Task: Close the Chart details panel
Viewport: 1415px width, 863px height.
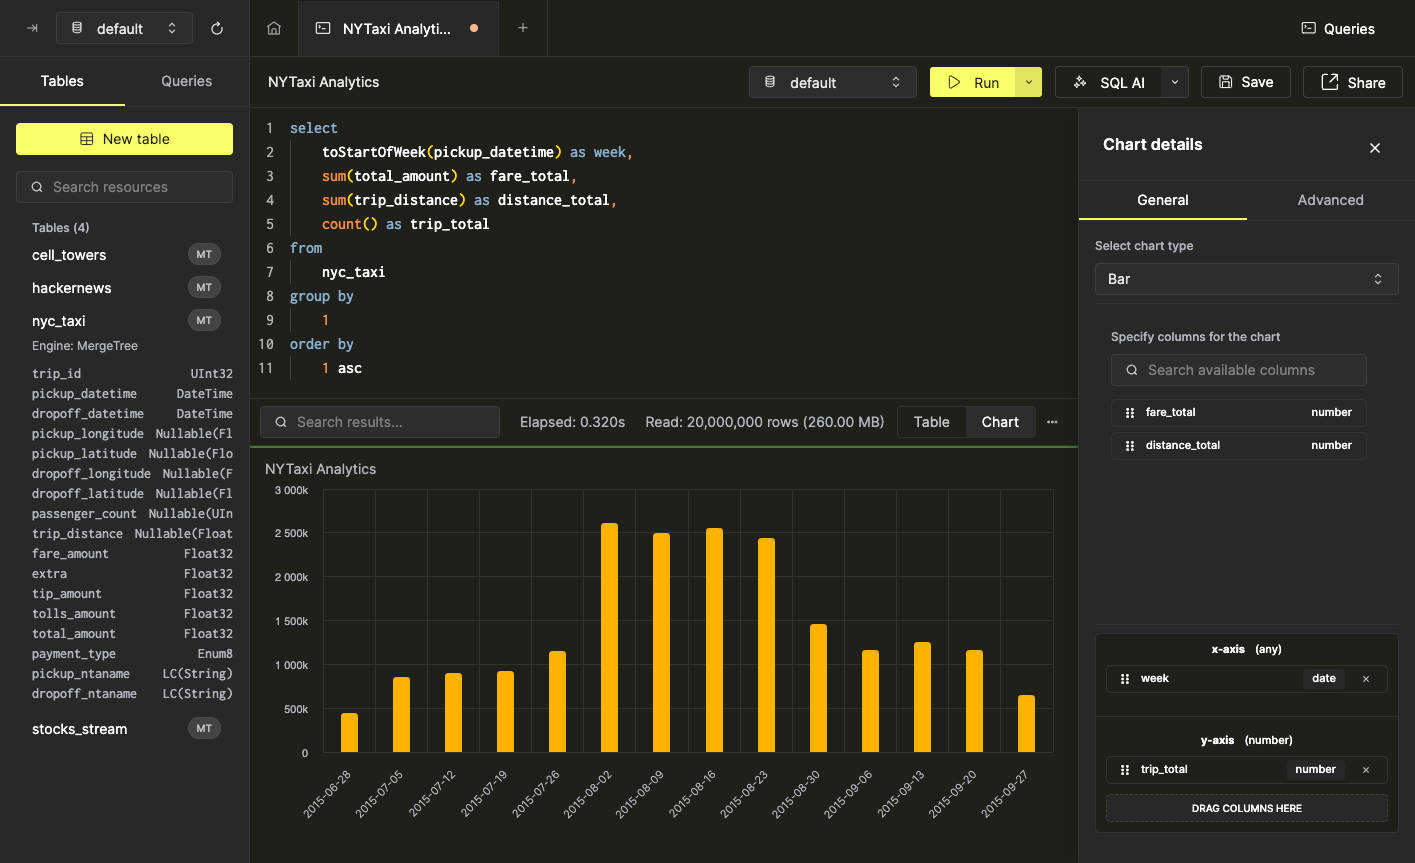Action: (1375, 148)
